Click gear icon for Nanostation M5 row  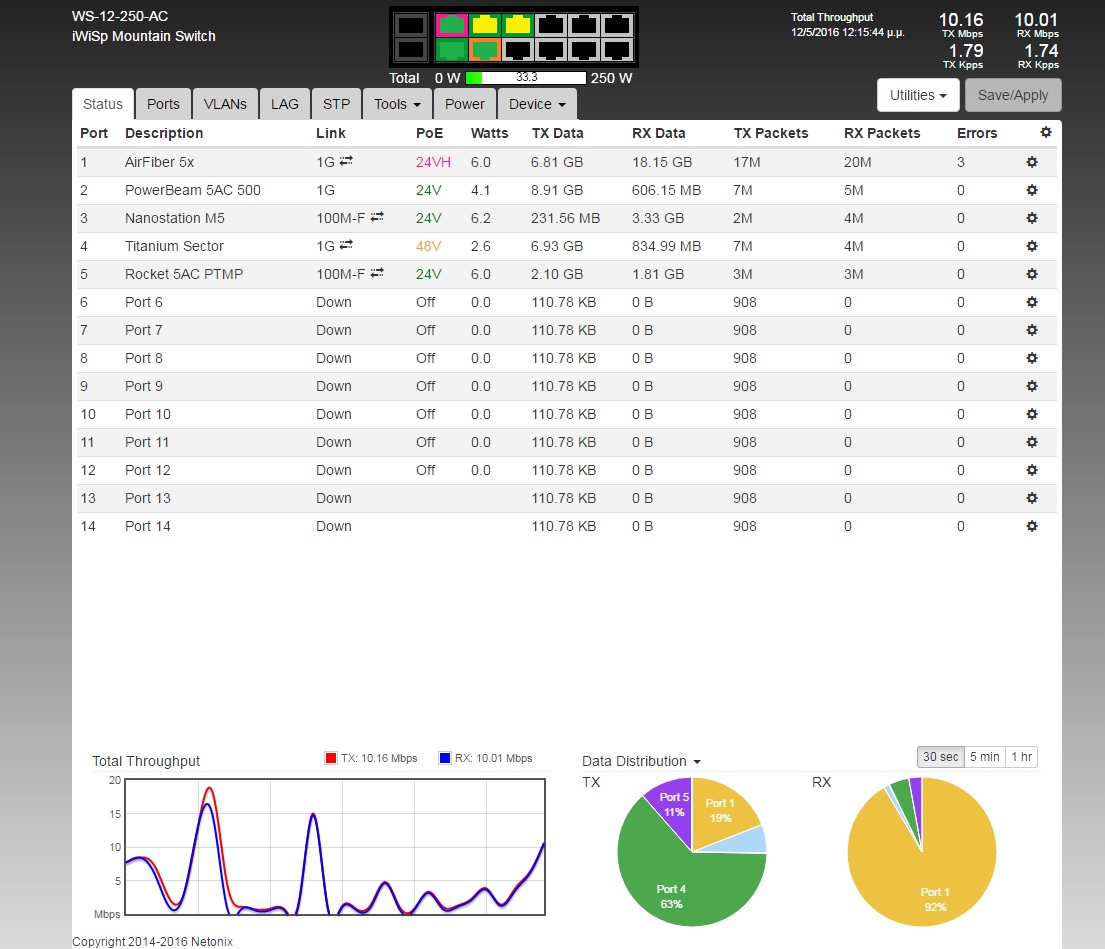coord(1032,218)
